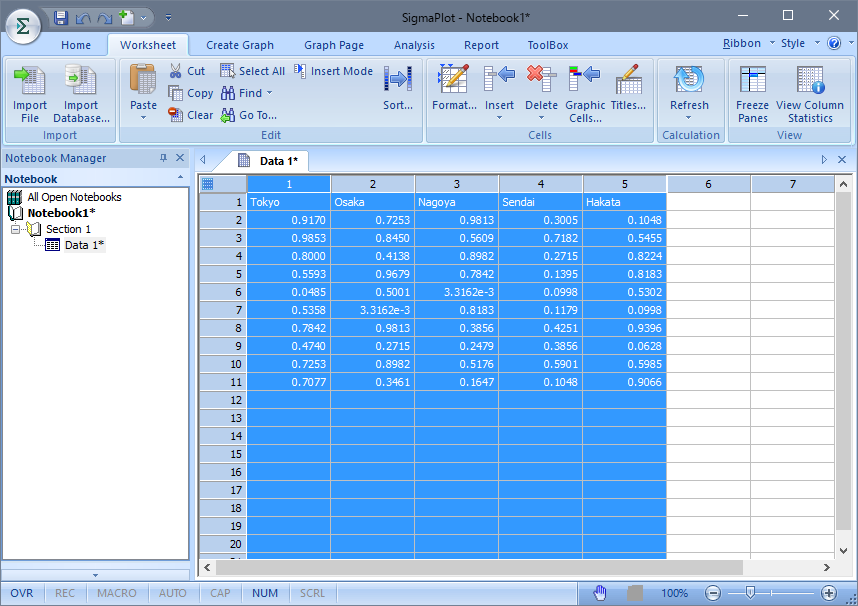Toggle the OVR overtype indicator
Viewport: 858px width, 606px height.
pyautogui.click(x=22, y=593)
